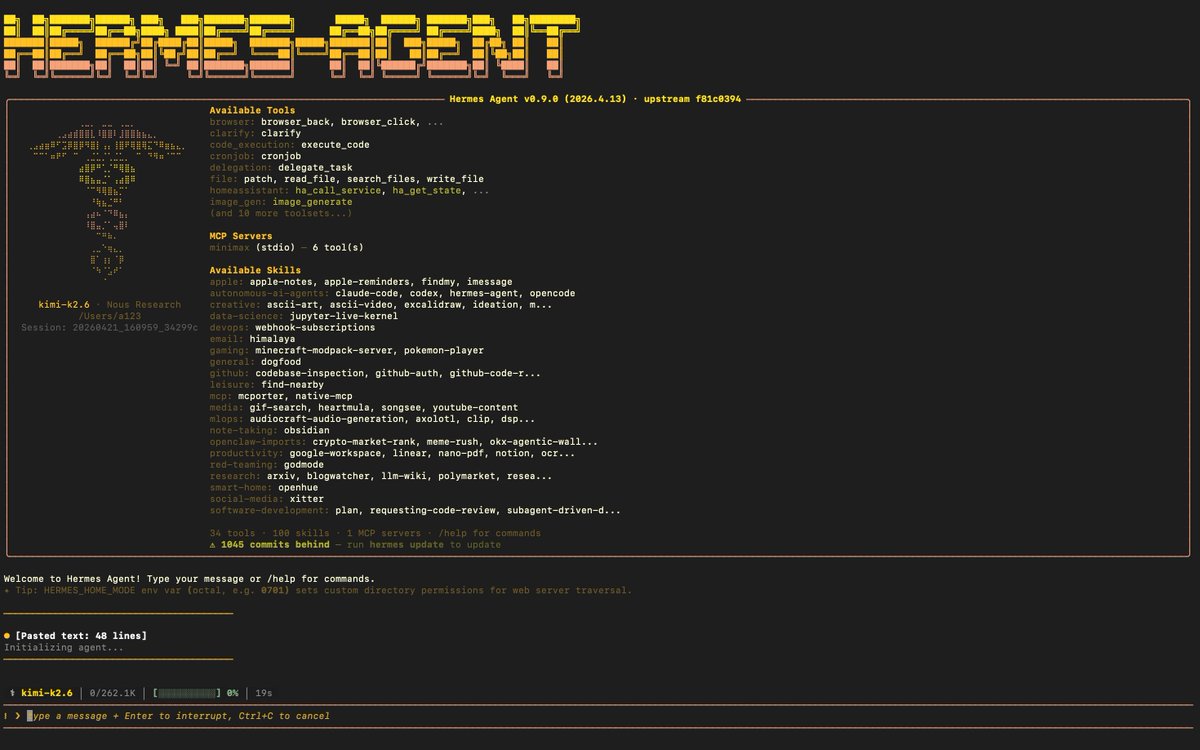The width and height of the screenshot is (1200, 750).
Task: Click the HERMES_HOME_MODE tip line
Action: point(318,590)
